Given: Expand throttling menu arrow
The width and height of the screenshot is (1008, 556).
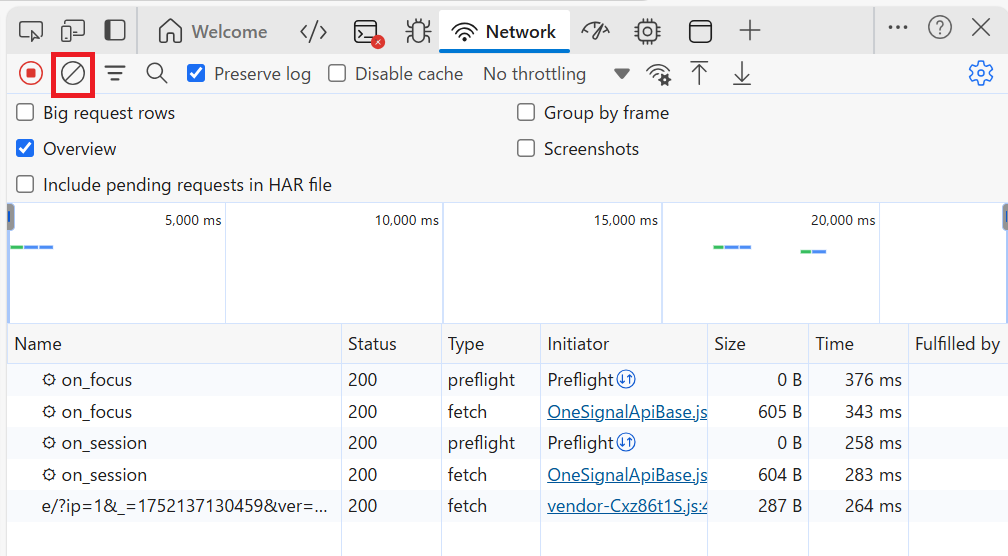Looking at the screenshot, I should (x=621, y=74).
